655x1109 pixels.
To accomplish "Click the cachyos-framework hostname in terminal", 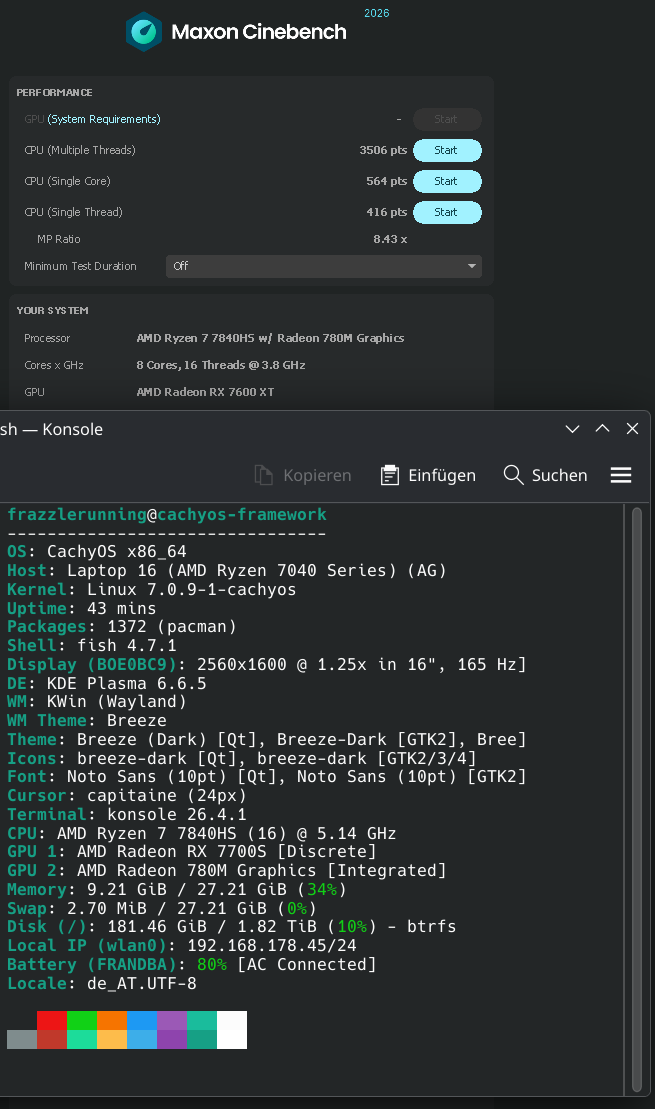I will (242, 515).
